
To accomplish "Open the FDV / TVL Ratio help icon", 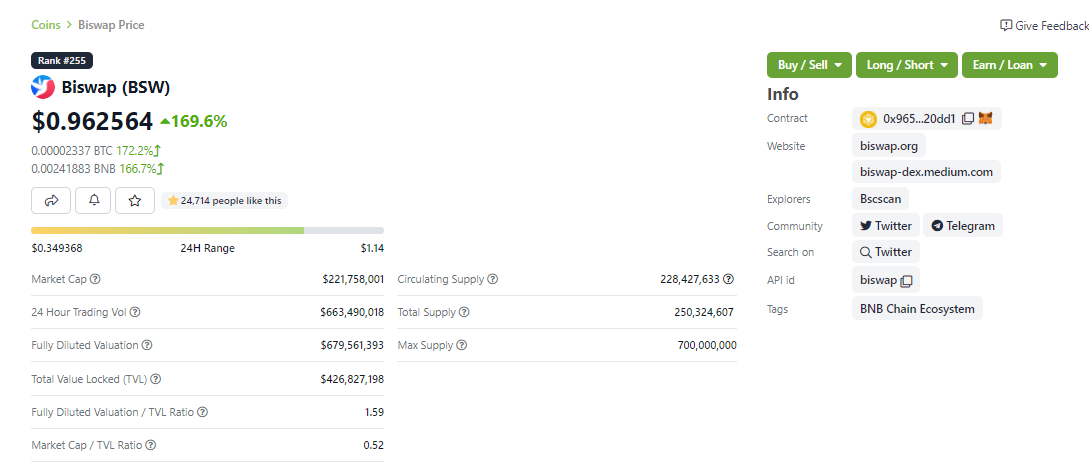I will pyautogui.click(x=202, y=412).
